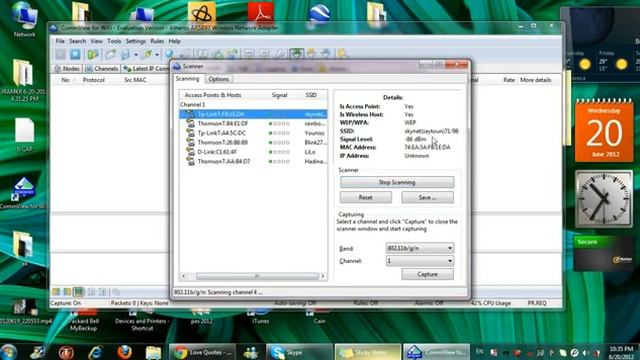Click the blue Stop Capture toolbar icon
Viewport: 640px width, 360px height.
point(75,54)
